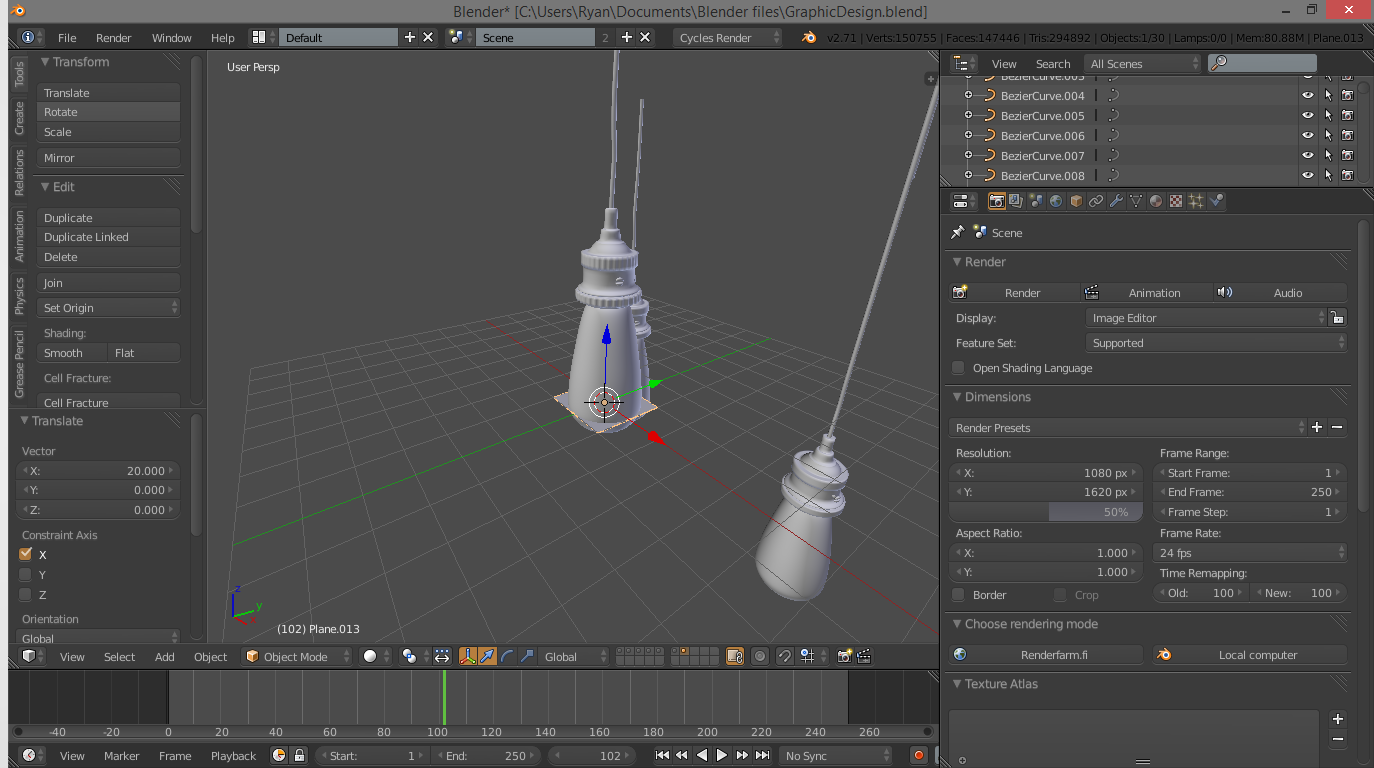Click the Duplicate Linked button

point(109,237)
